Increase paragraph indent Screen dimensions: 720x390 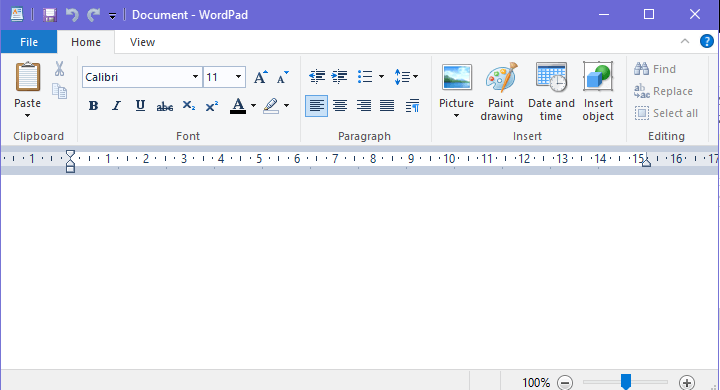click(339, 76)
